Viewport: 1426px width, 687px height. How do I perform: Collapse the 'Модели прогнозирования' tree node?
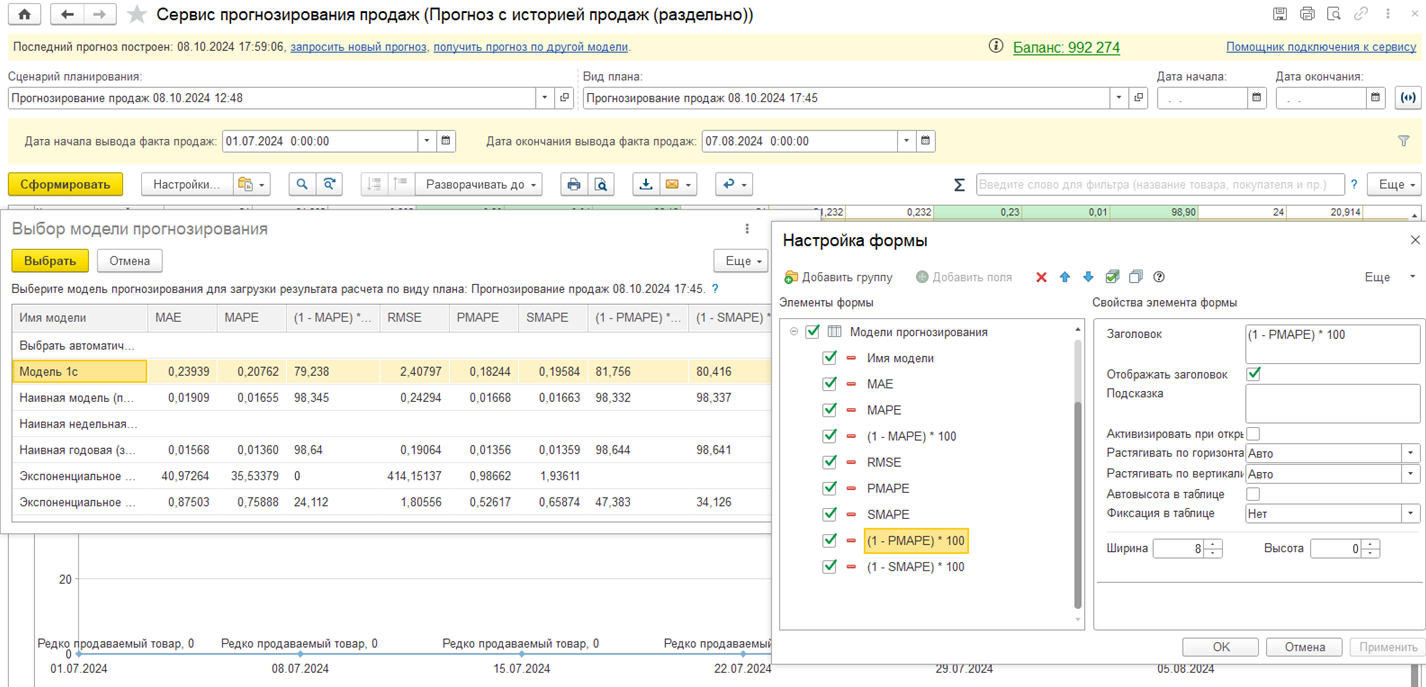[794, 332]
